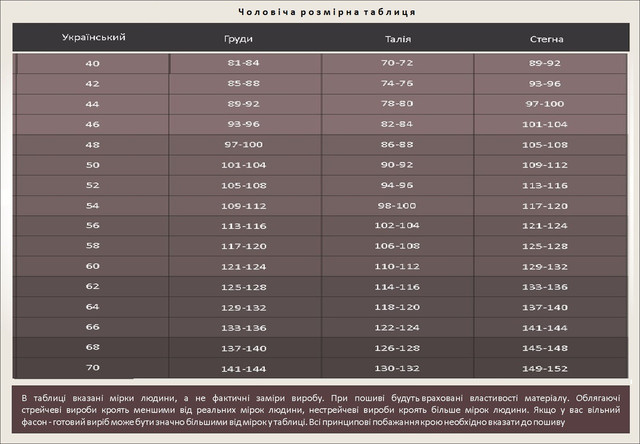Pick Талія value "86-88" in row 48
This screenshot has height=444, width=640.
[397, 144]
